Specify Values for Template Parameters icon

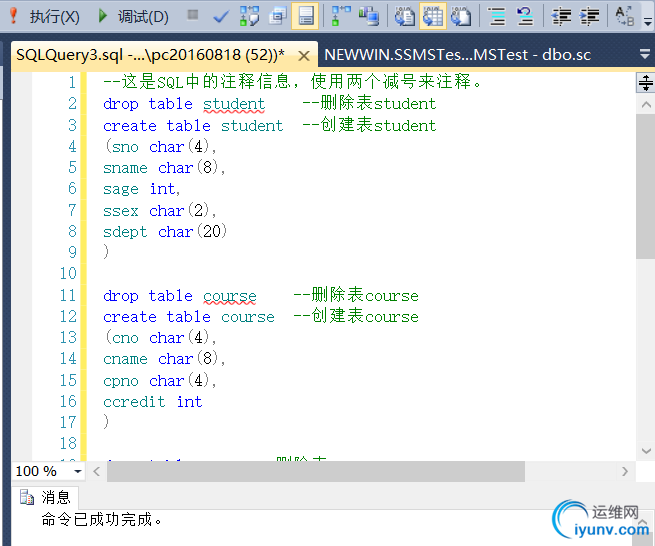click(625, 16)
